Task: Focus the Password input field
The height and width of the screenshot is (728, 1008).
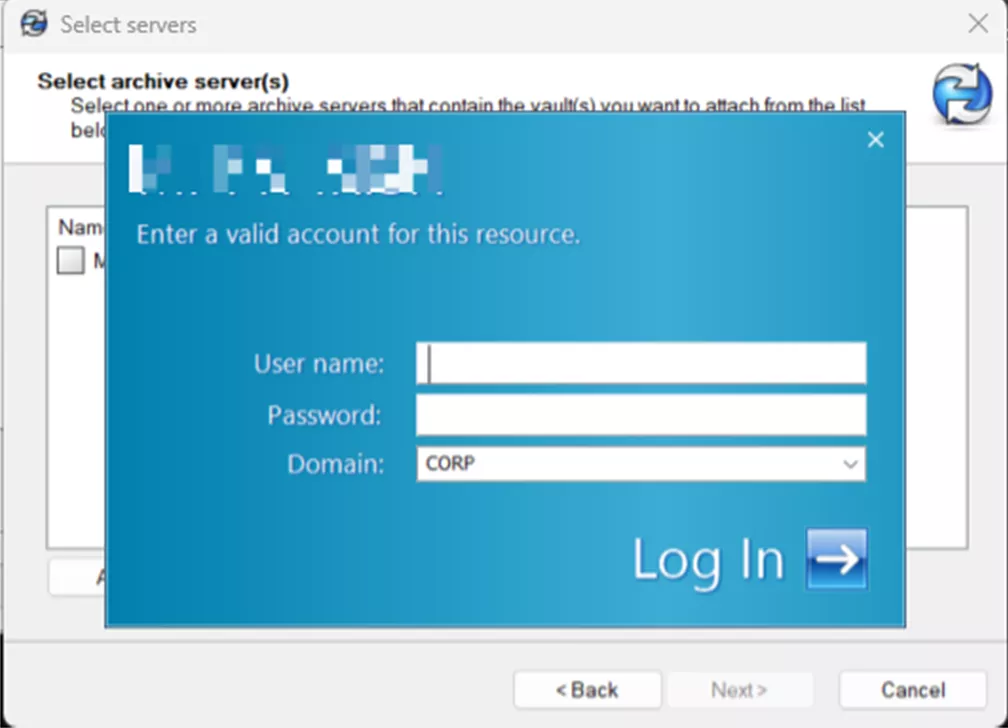Action: pos(641,415)
